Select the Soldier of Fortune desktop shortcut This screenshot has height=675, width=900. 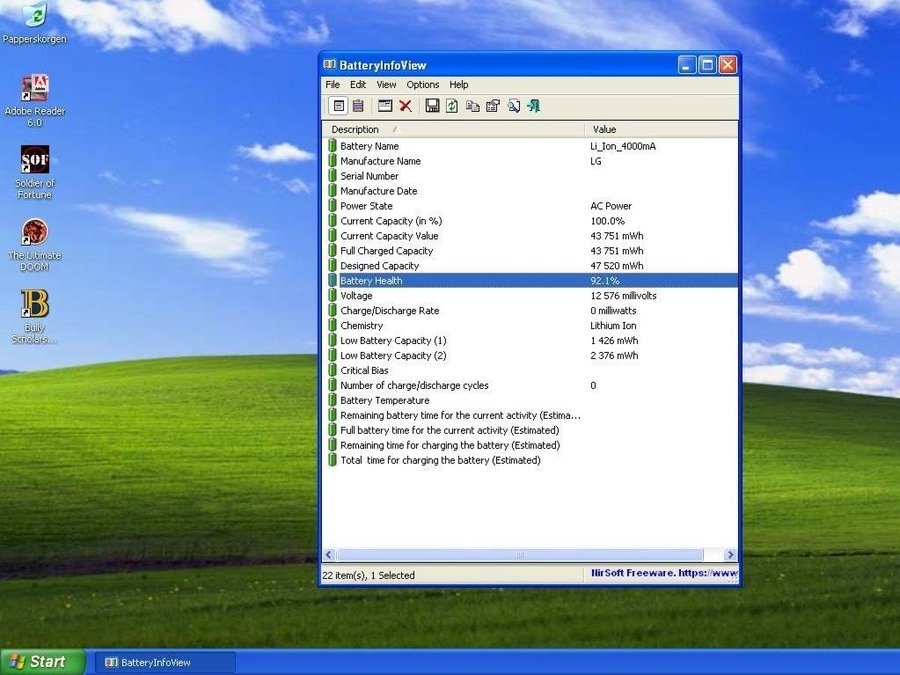tap(34, 172)
